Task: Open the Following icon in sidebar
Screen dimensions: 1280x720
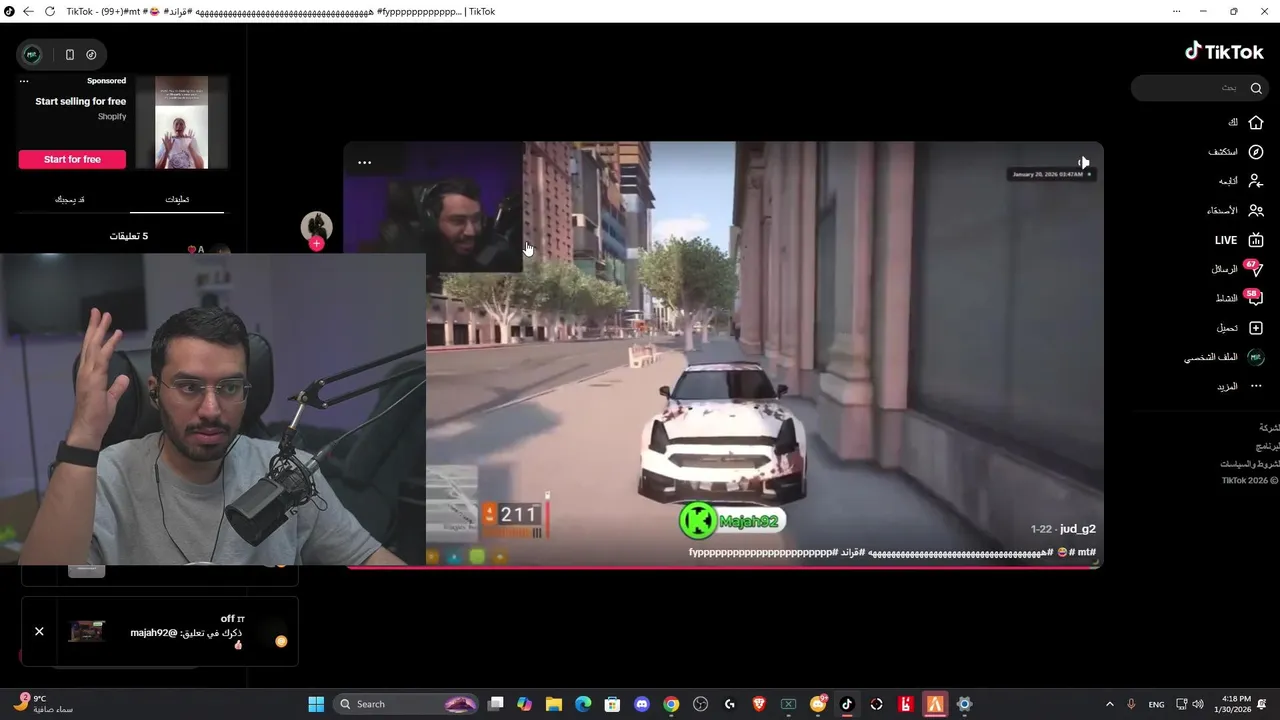Action: 1256,181
